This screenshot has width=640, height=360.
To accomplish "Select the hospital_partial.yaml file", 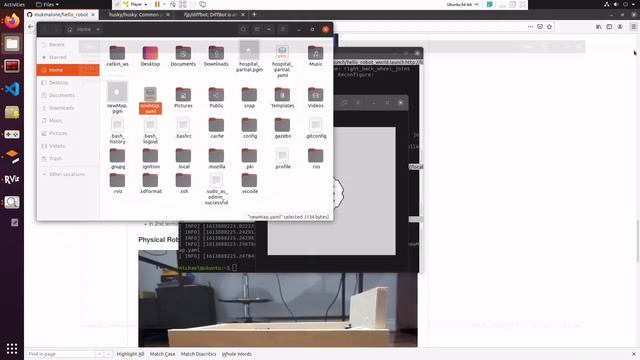I will tap(282, 61).
